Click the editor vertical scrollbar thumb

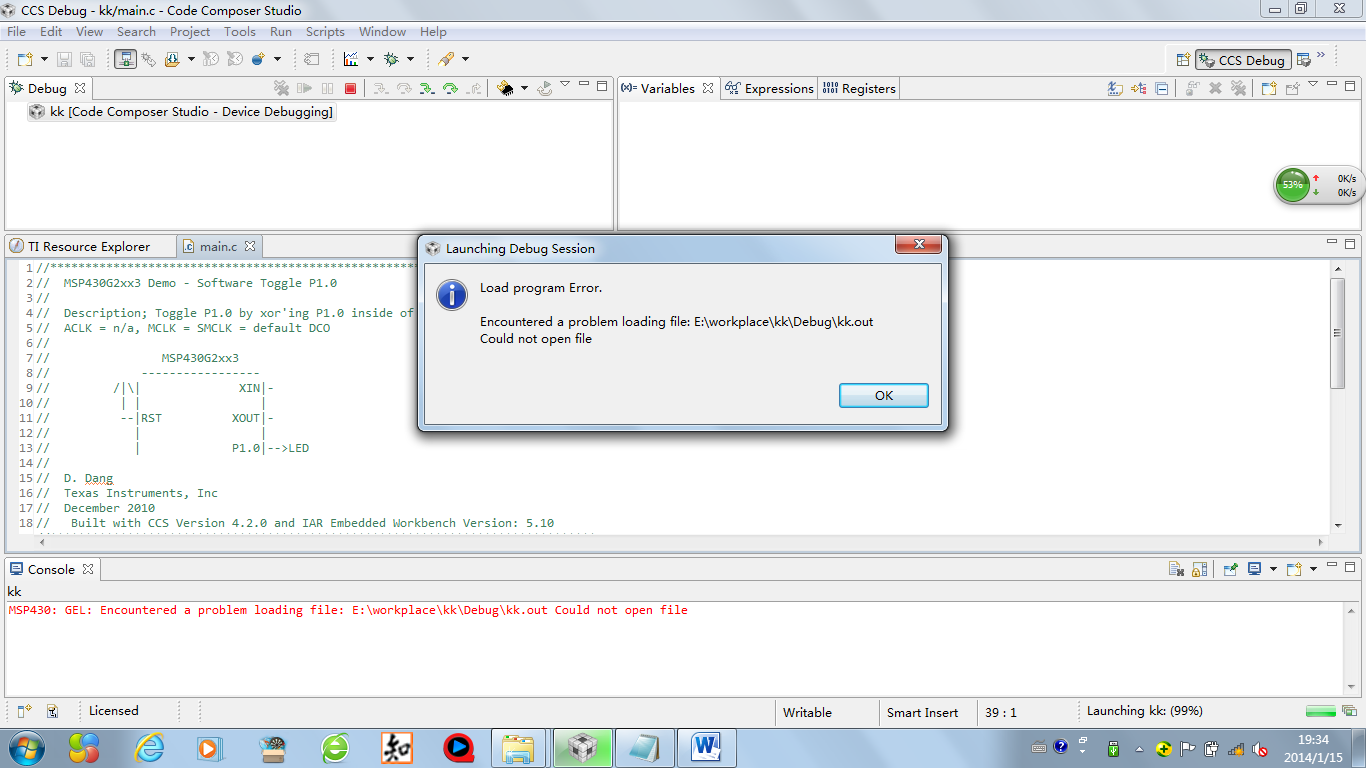click(1338, 333)
